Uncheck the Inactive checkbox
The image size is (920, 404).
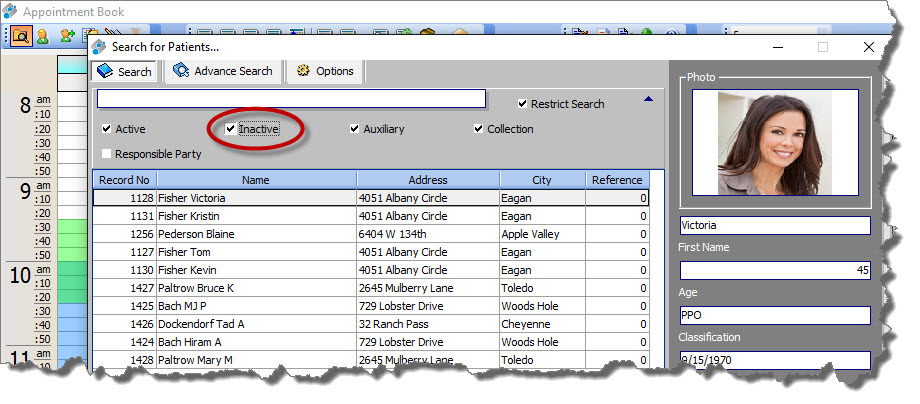pos(231,129)
